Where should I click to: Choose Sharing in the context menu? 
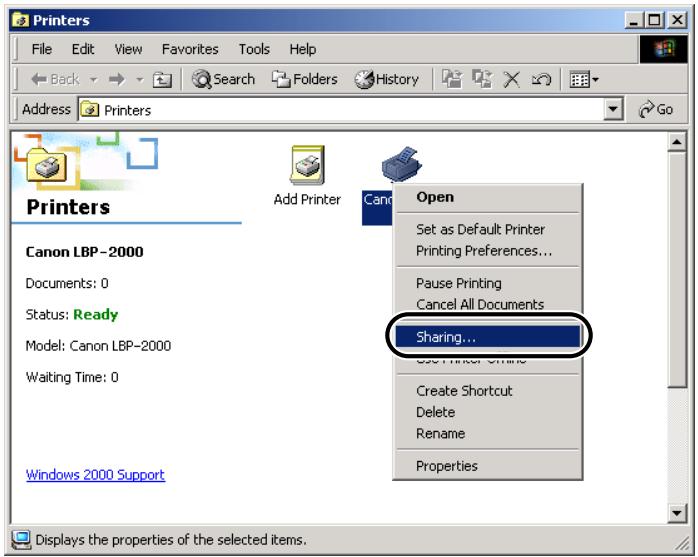click(x=487, y=337)
